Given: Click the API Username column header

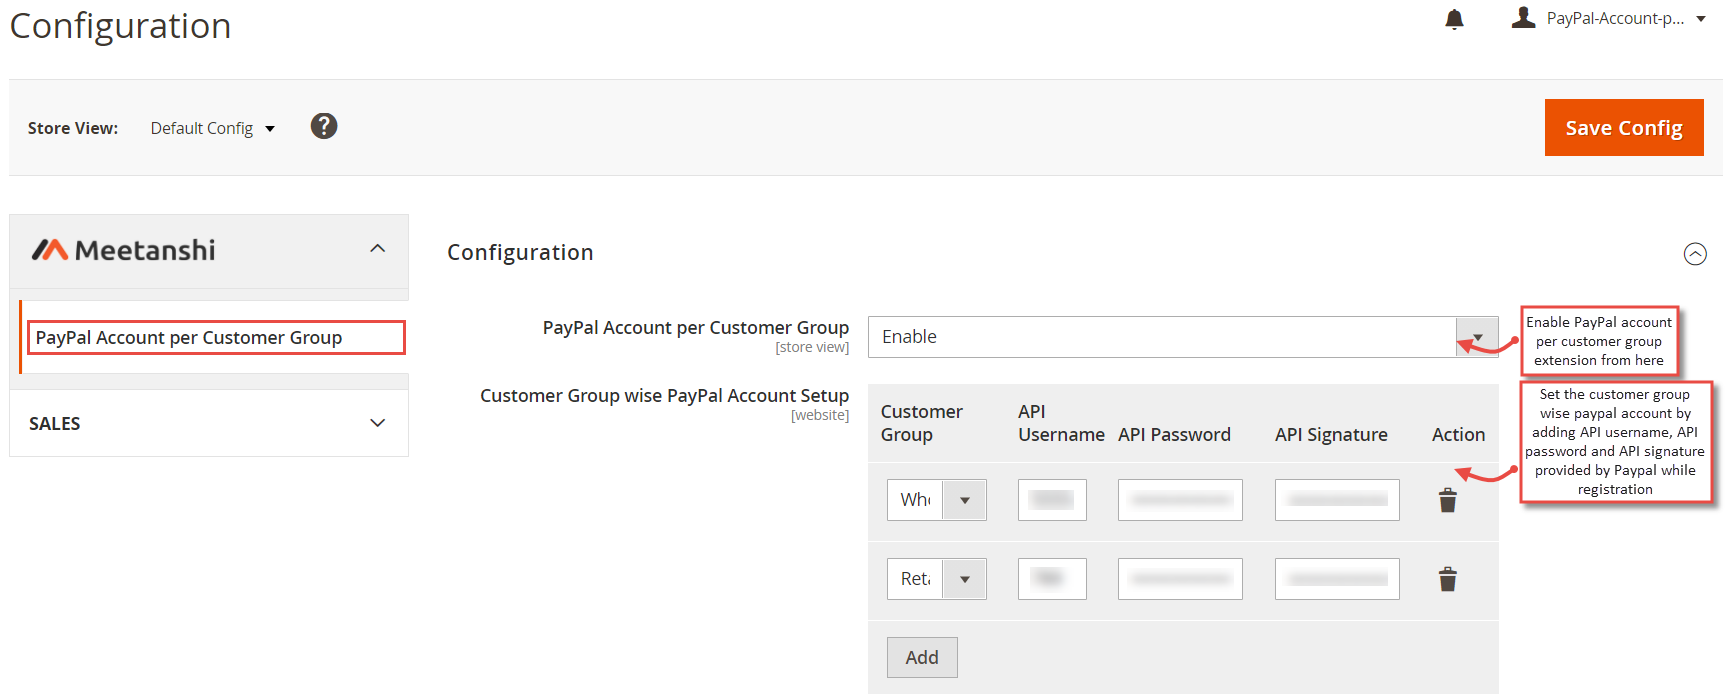Looking at the screenshot, I should [x=1061, y=423].
